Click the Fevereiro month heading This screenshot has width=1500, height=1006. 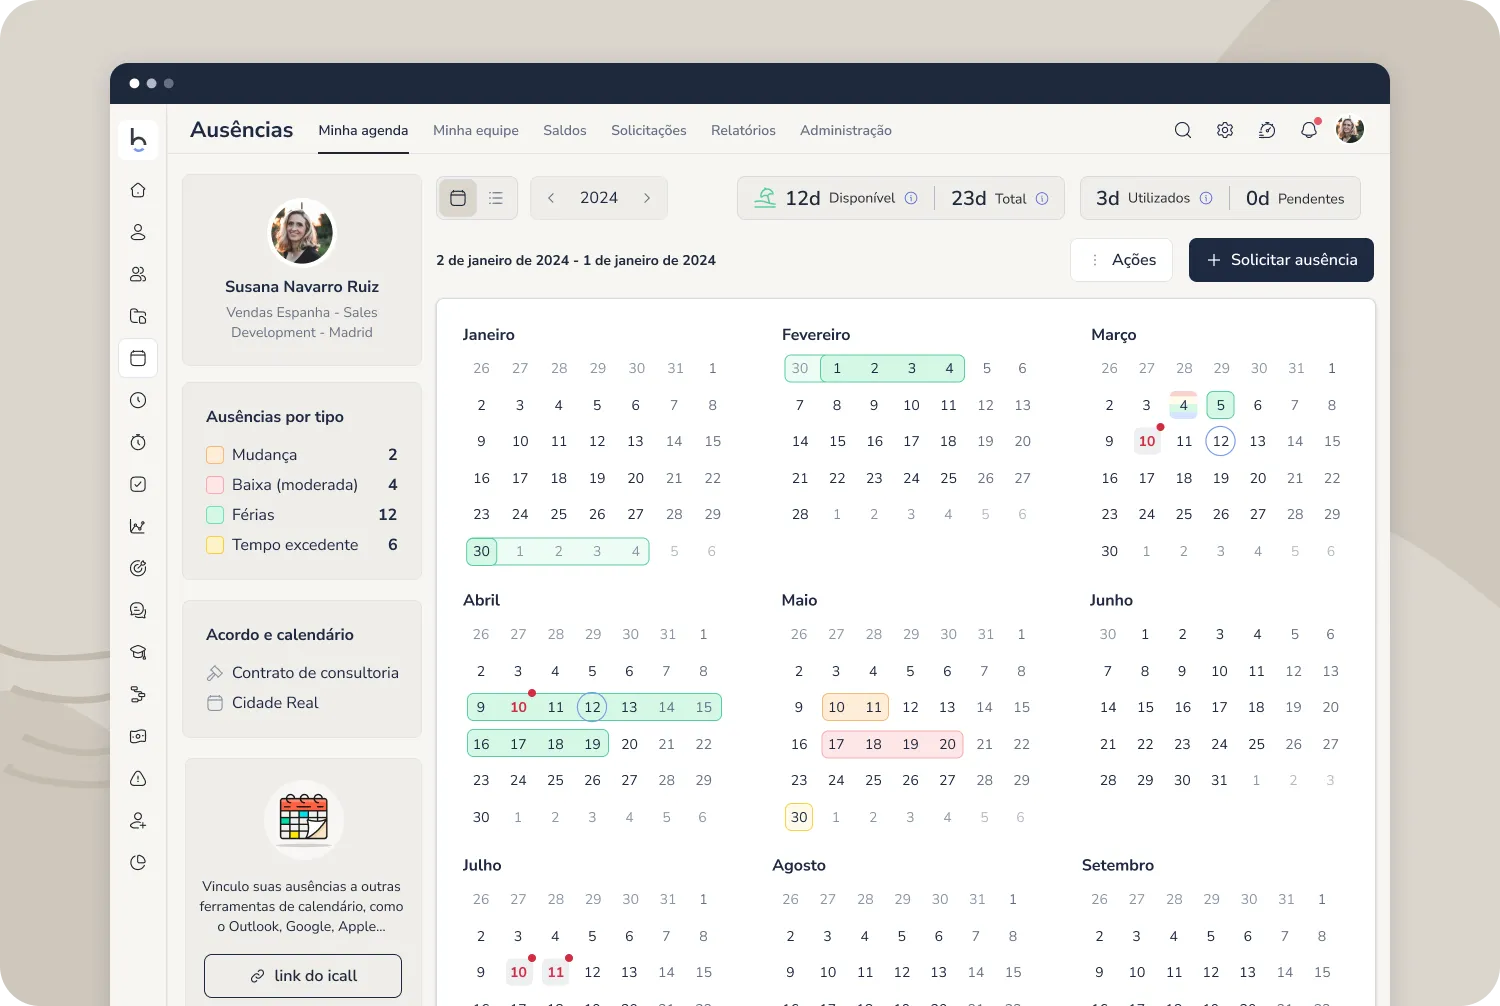[x=816, y=335]
